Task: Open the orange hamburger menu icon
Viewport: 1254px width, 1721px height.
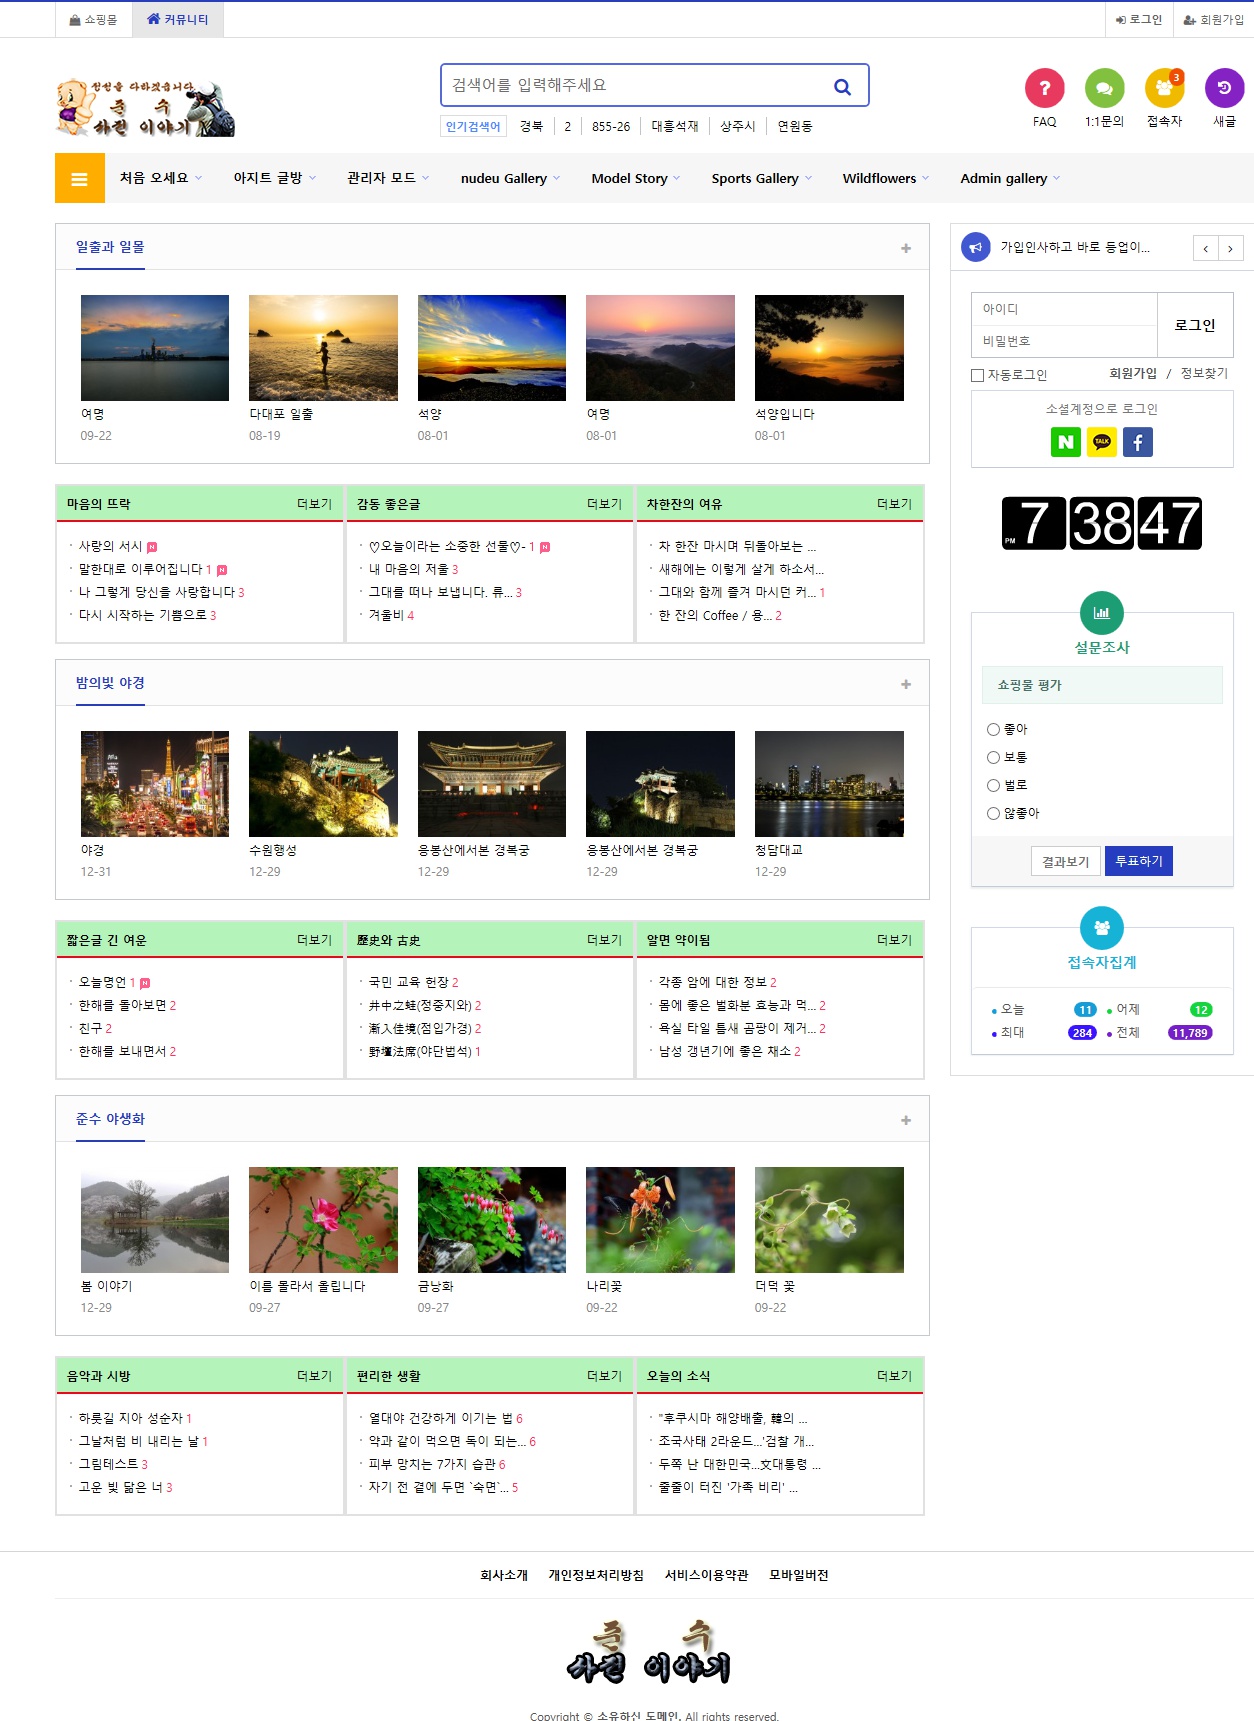Action: tap(80, 179)
